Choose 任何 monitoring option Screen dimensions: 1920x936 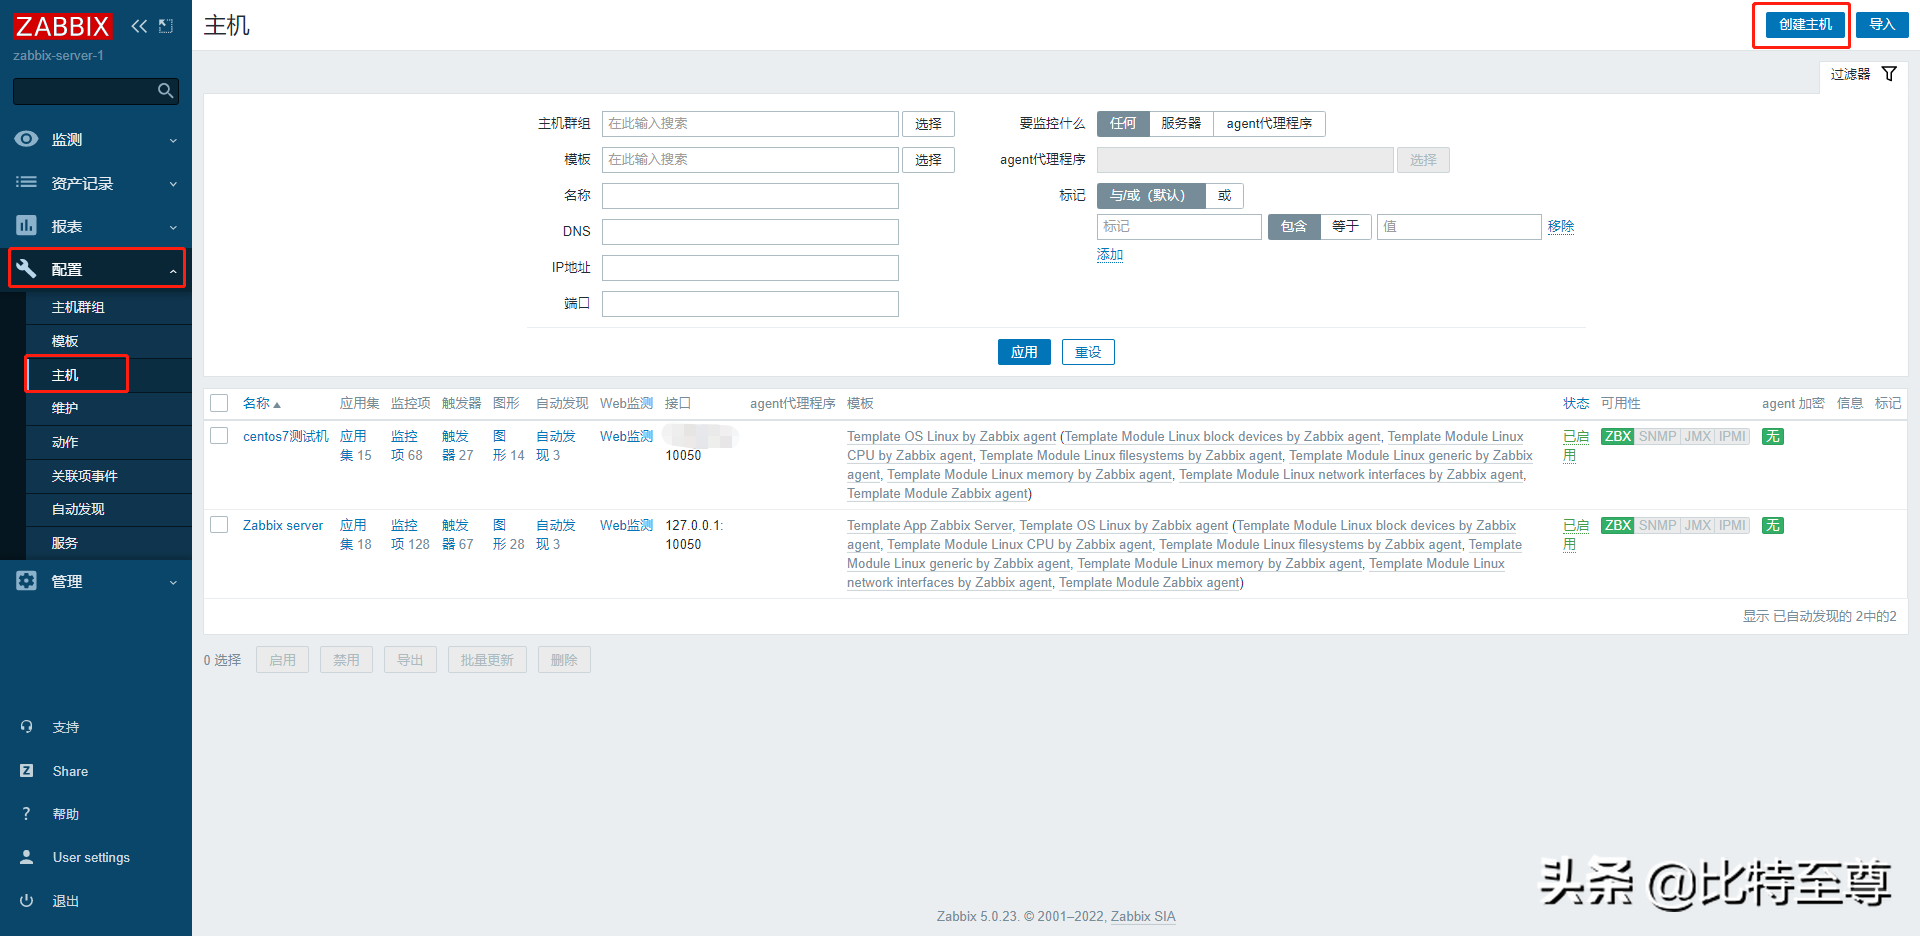click(x=1123, y=124)
